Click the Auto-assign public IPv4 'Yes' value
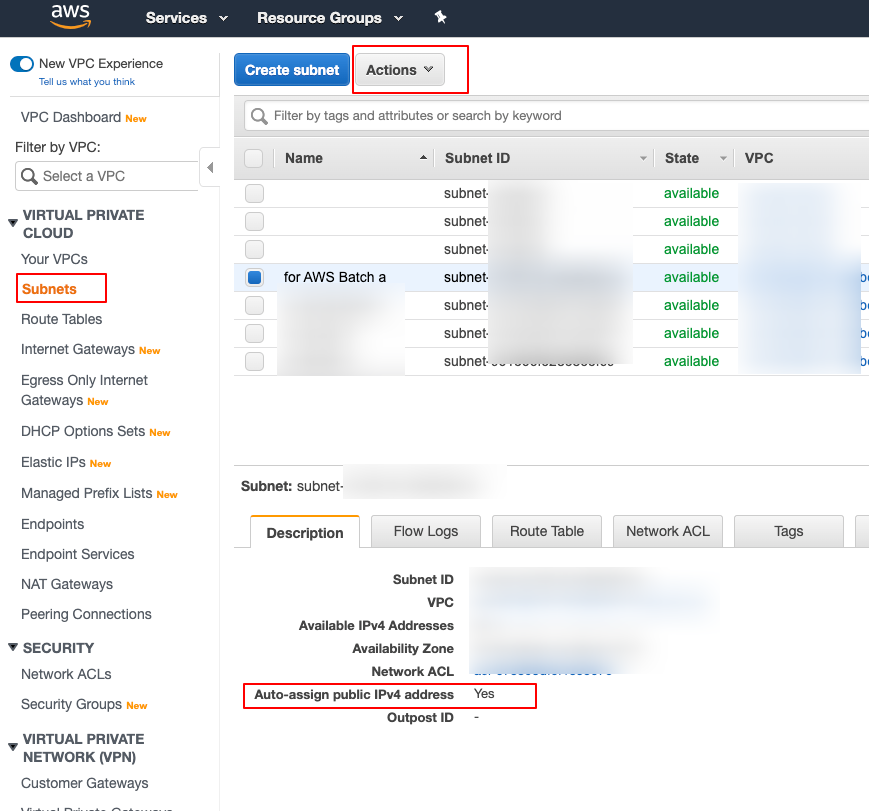Viewport: 869px width, 811px height. (x=484, y=694)
